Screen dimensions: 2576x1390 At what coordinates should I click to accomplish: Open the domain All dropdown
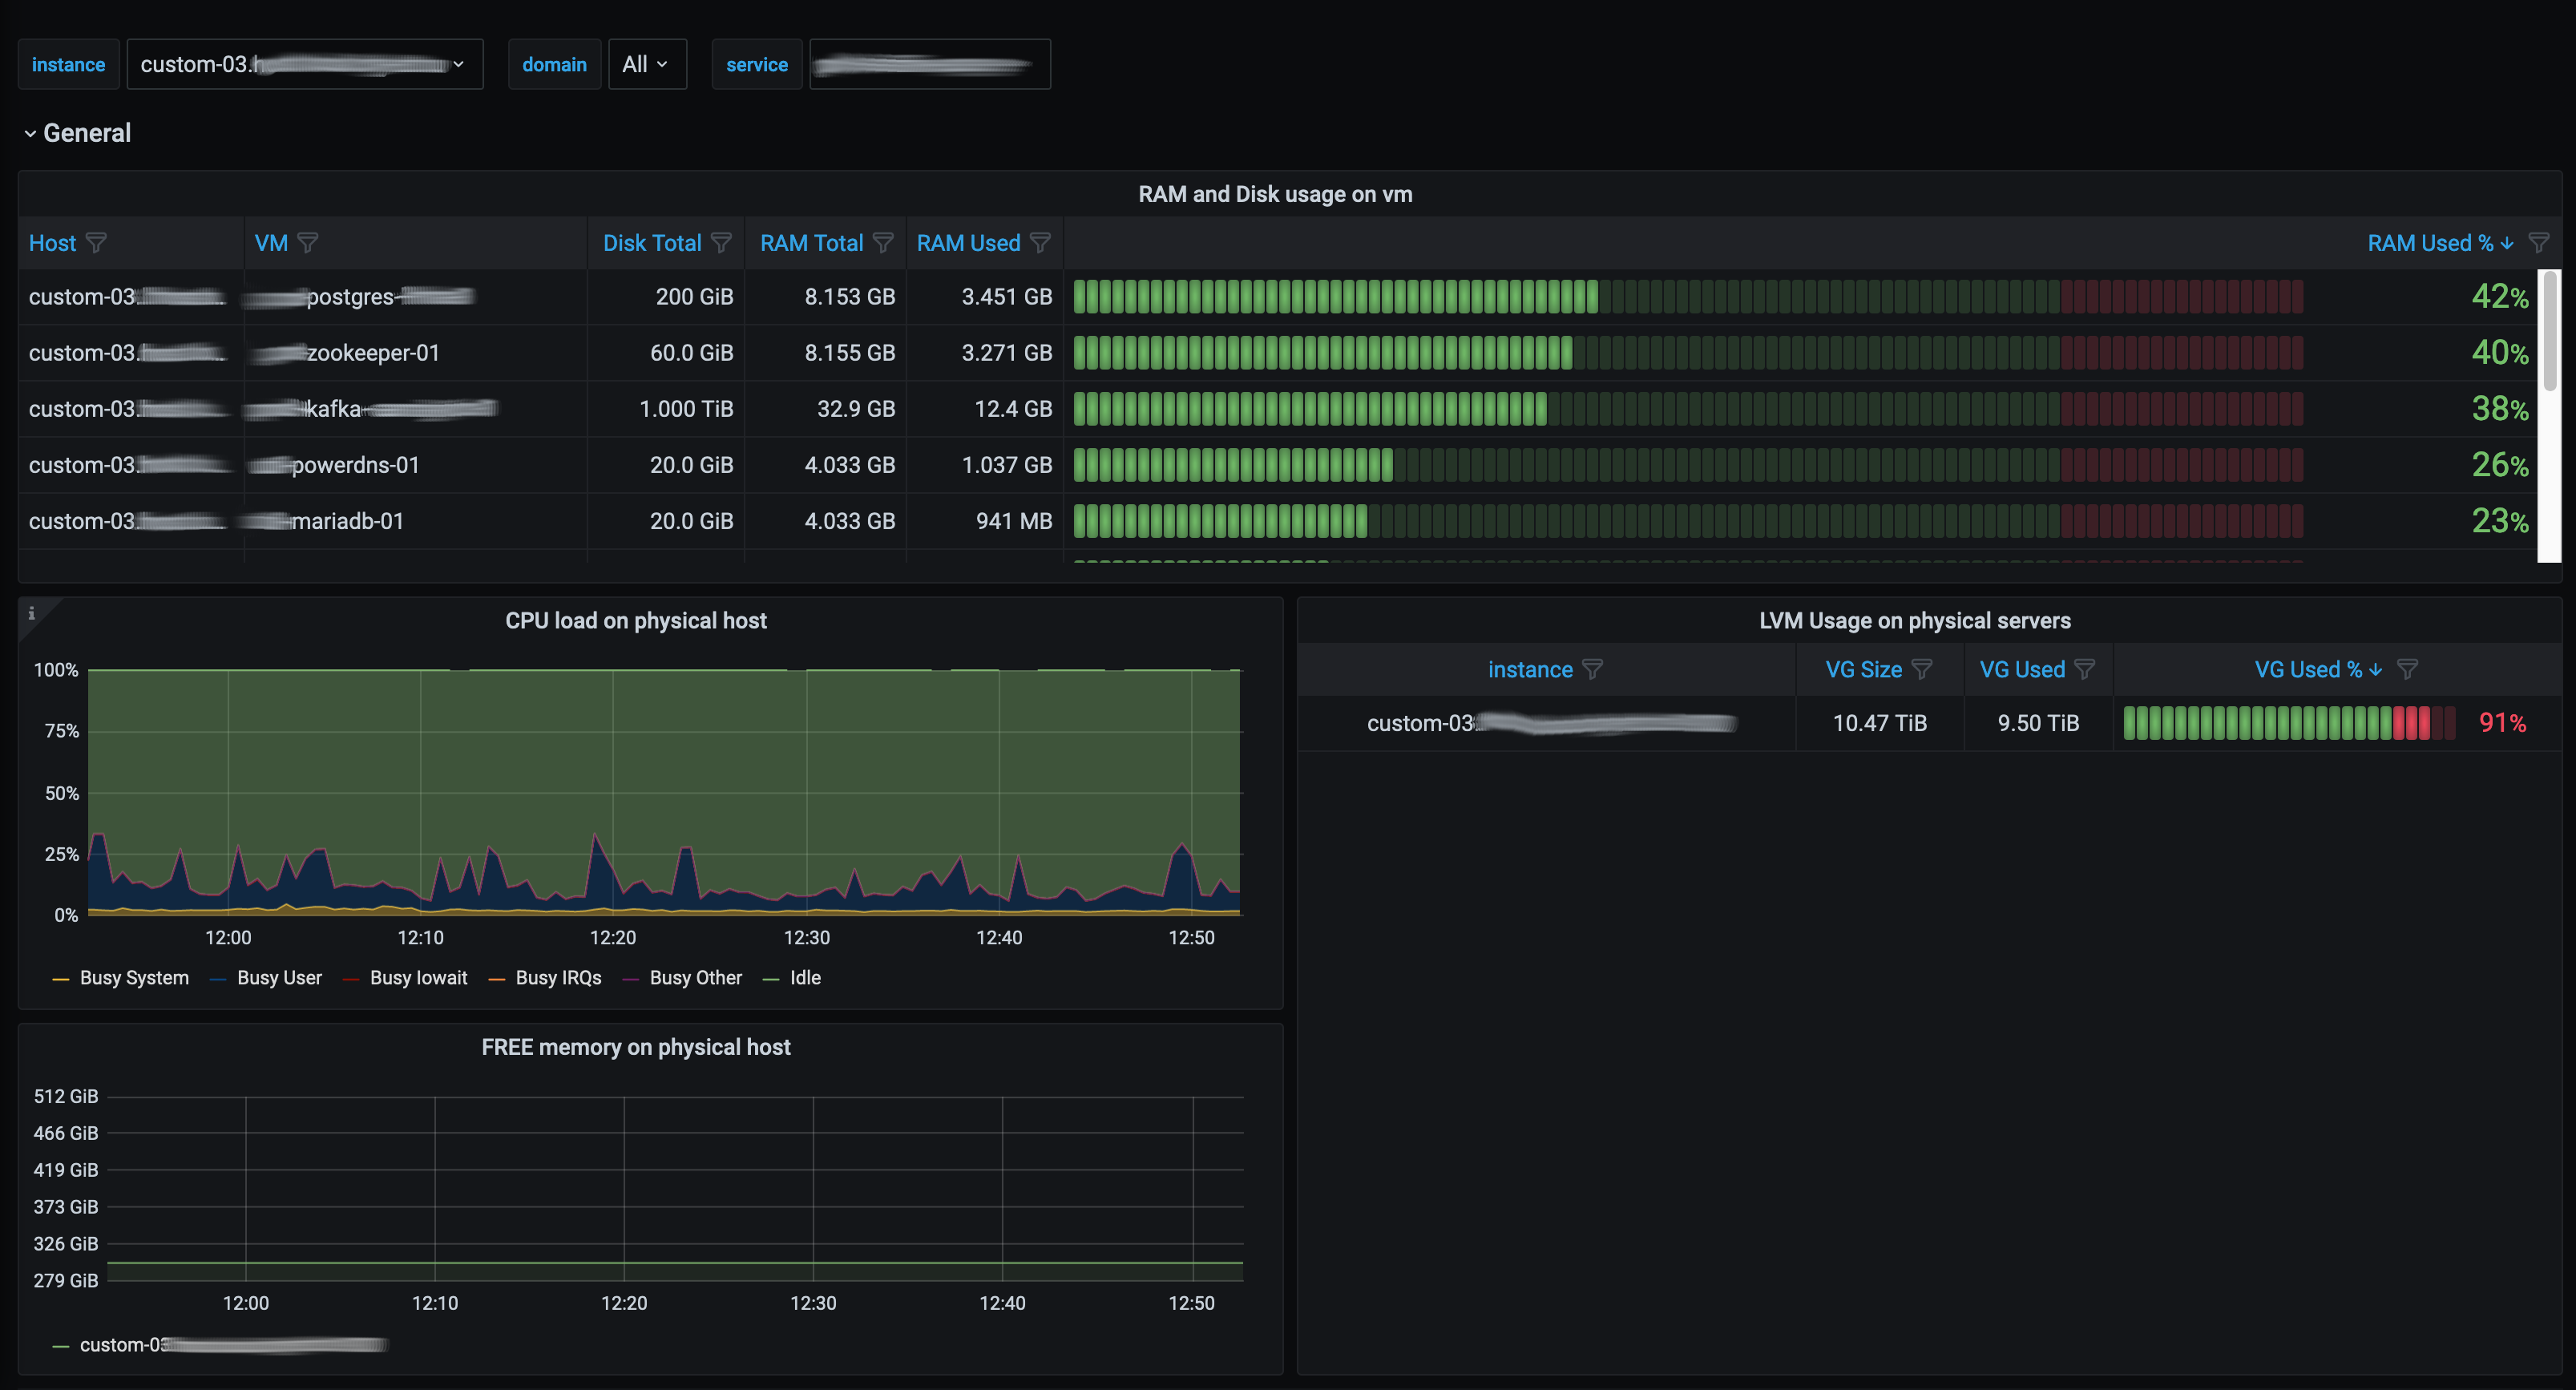point(646,64)
